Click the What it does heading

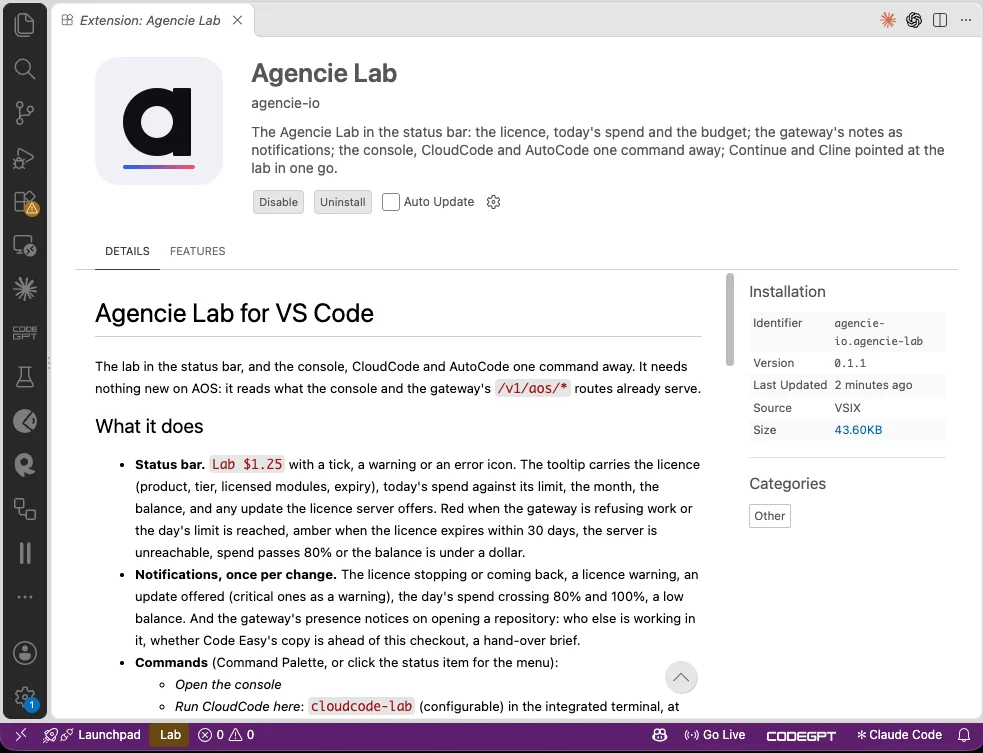[x=149, y=426]
